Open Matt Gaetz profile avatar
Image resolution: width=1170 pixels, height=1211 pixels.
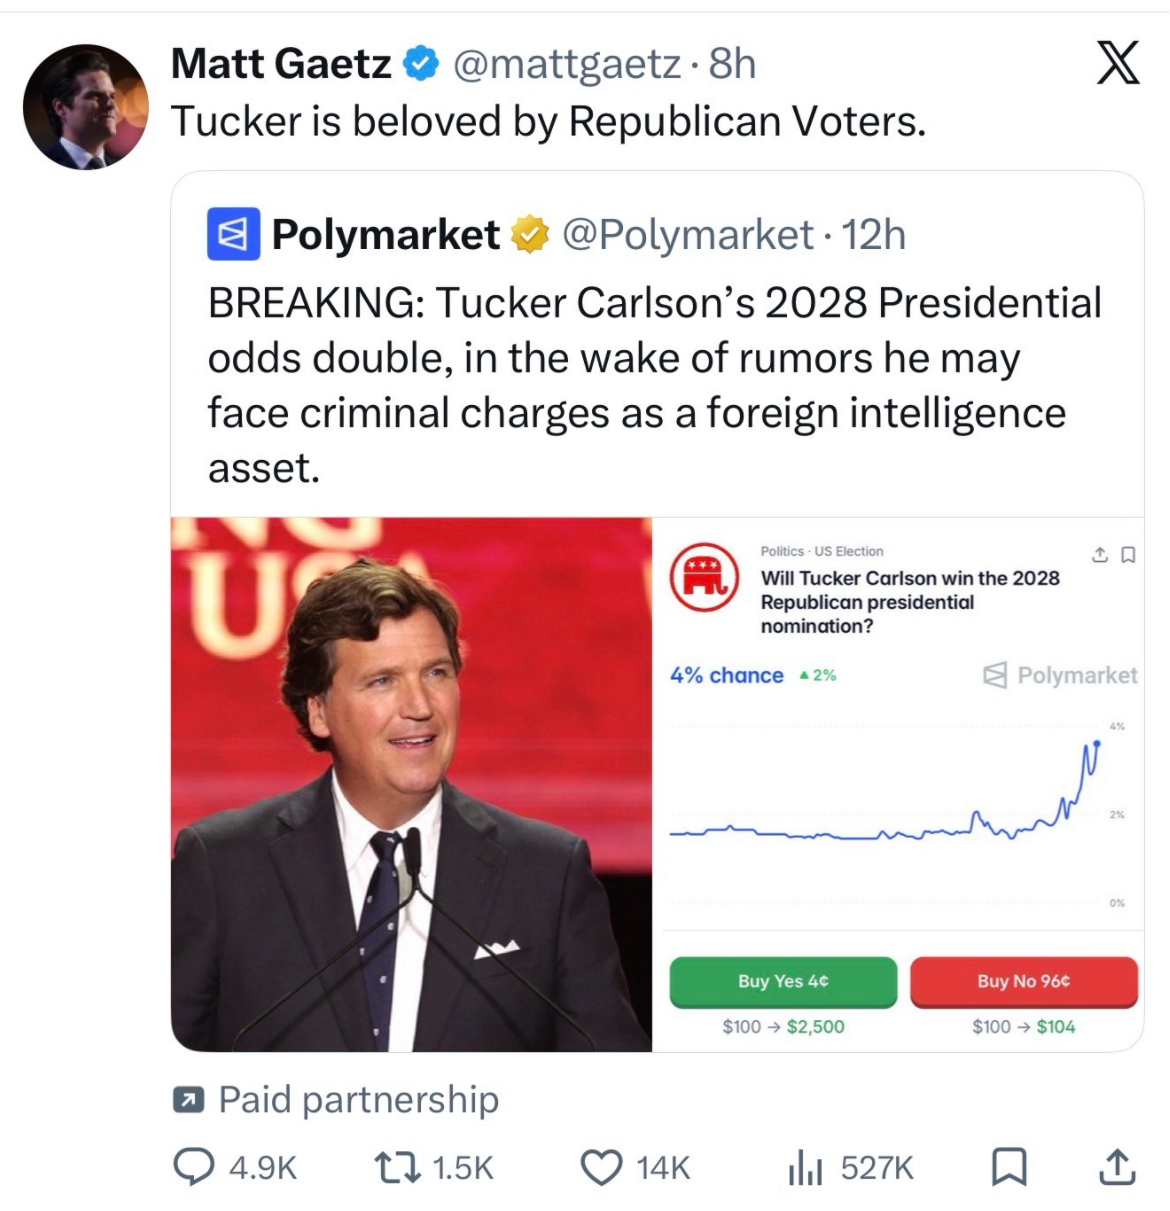pyautogui.click(x=86, y=106)
